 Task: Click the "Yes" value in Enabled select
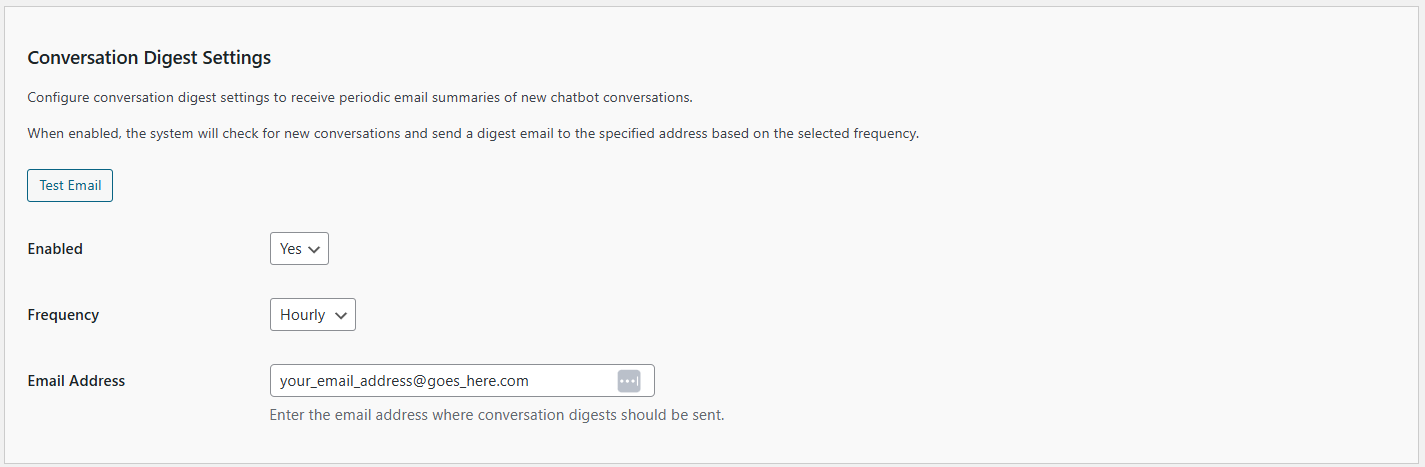291,249
